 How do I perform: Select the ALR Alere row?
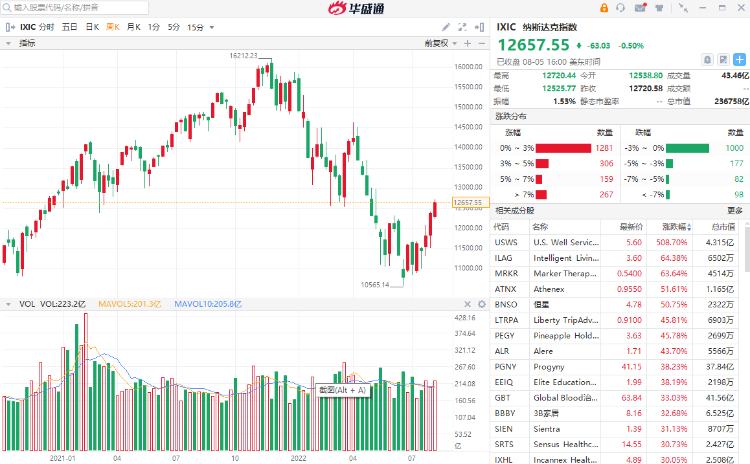(615, 351)
